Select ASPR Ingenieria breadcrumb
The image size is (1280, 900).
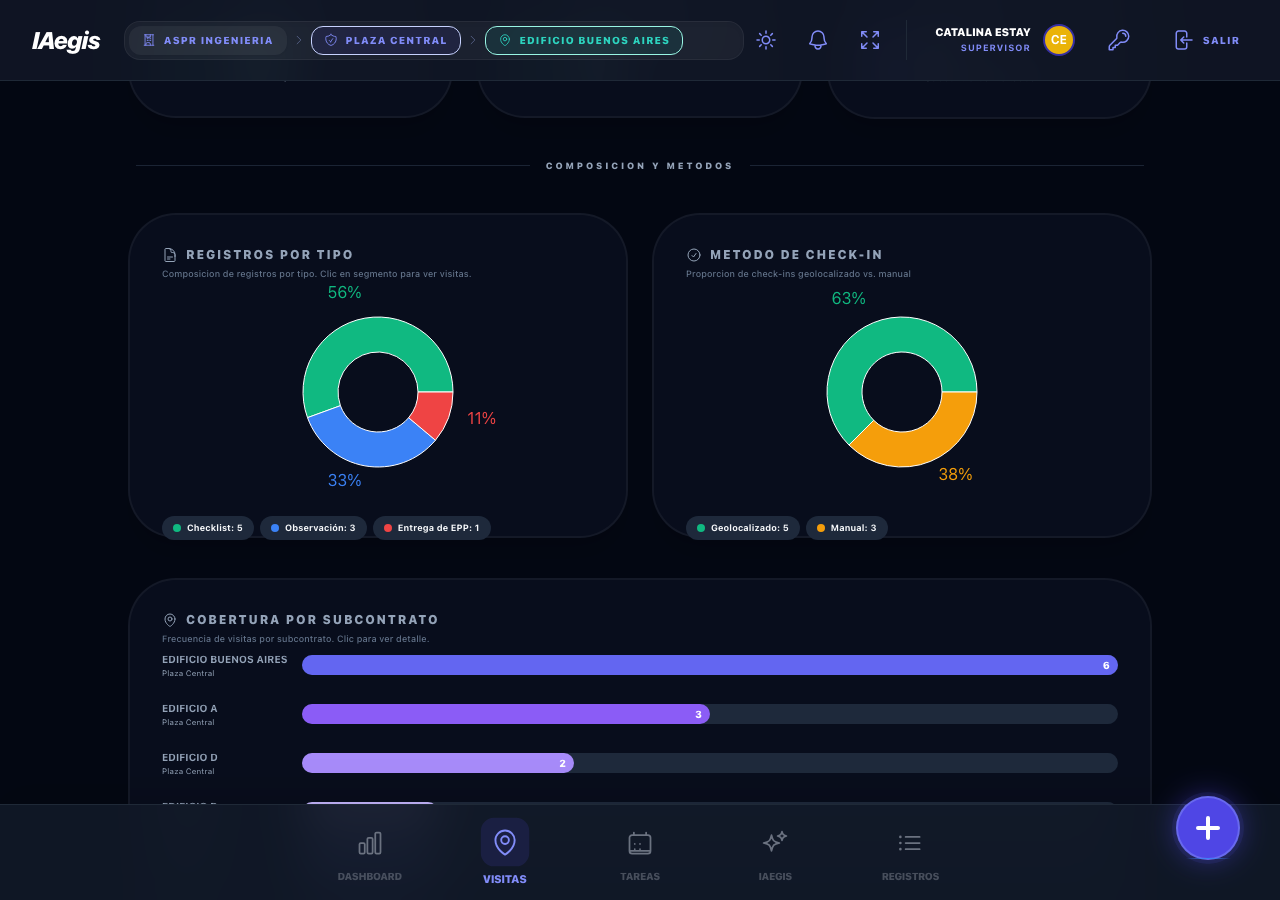(208, 40)
